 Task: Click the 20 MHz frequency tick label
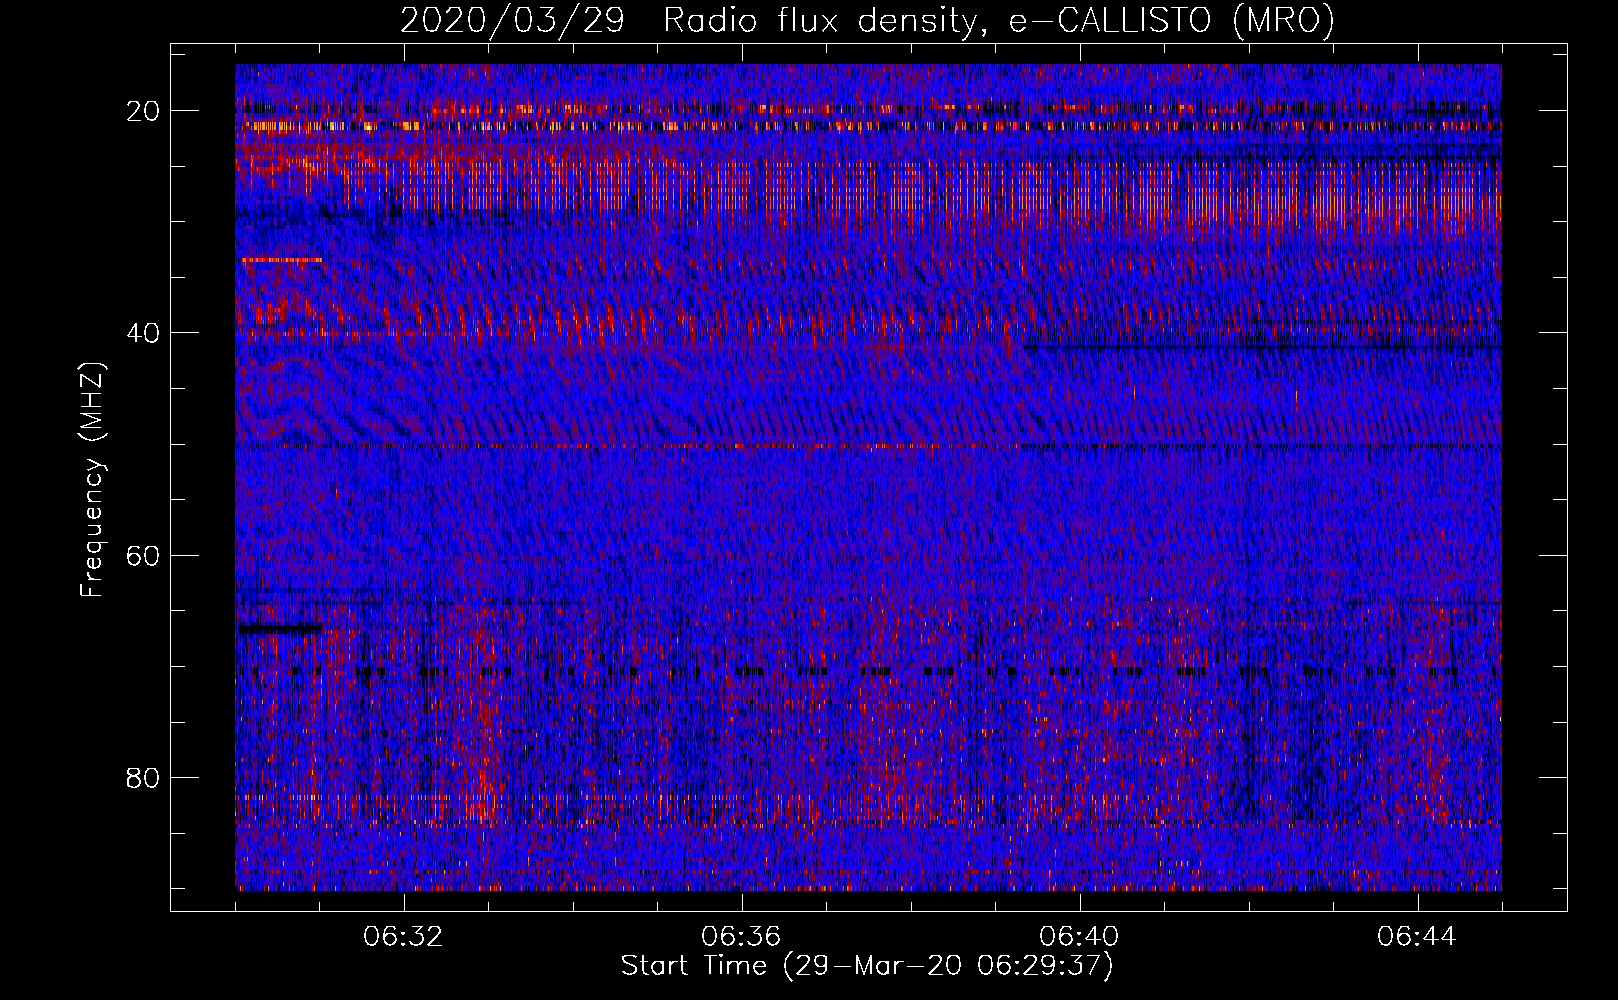click(x=144, y=111)
